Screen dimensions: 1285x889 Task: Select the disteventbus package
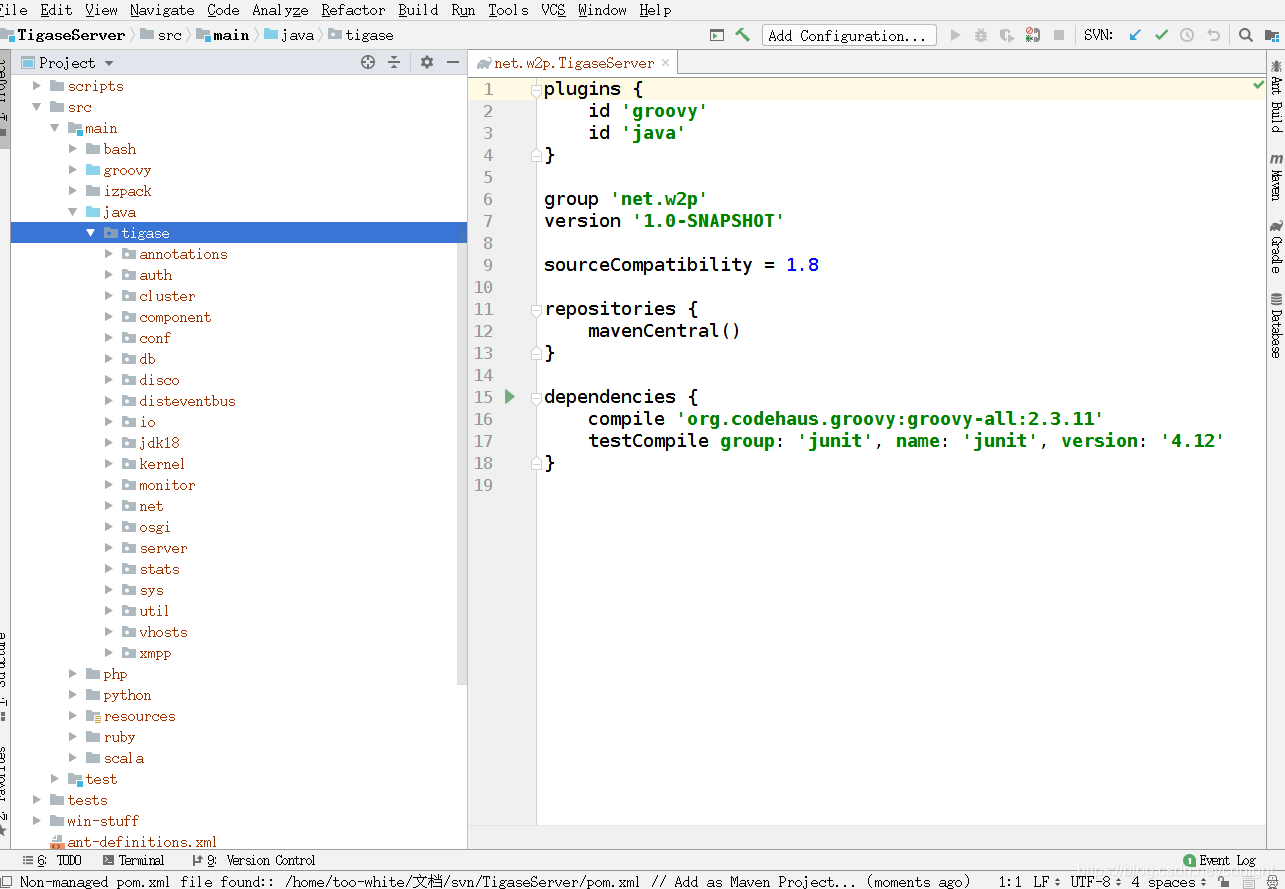(x=187, y=401)
